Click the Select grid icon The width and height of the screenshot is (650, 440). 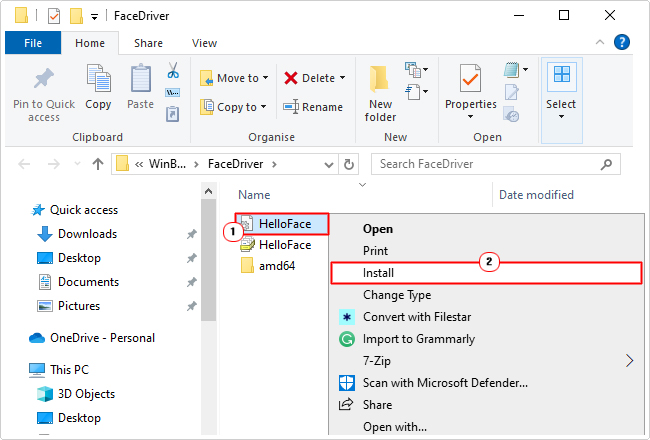(x=562, y=76)
